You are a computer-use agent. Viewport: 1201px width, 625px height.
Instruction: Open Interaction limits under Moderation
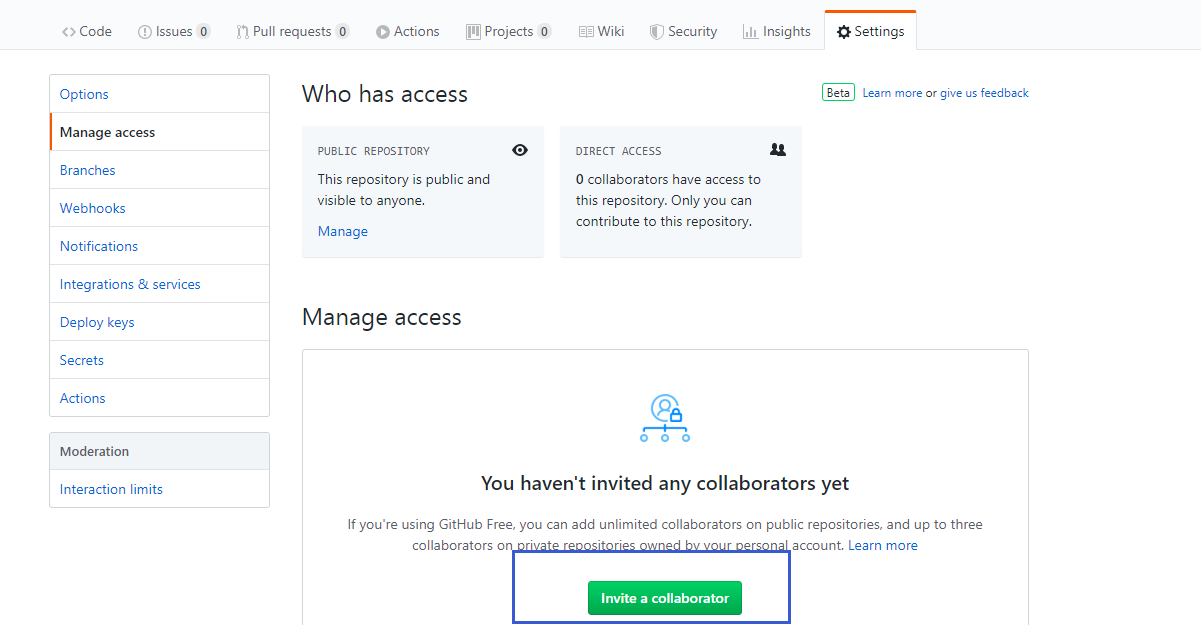160,489
